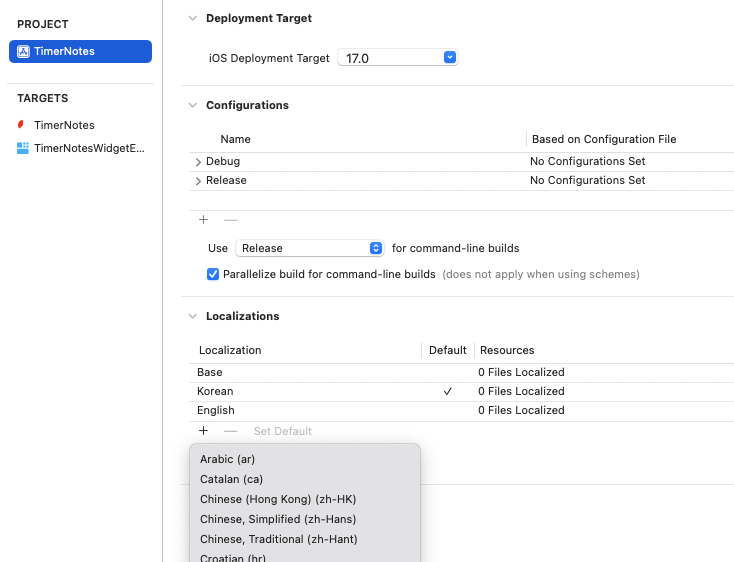This screenshot has width=734, height=562.
Task: Select the Base localization row
Action: click(461, 372)
